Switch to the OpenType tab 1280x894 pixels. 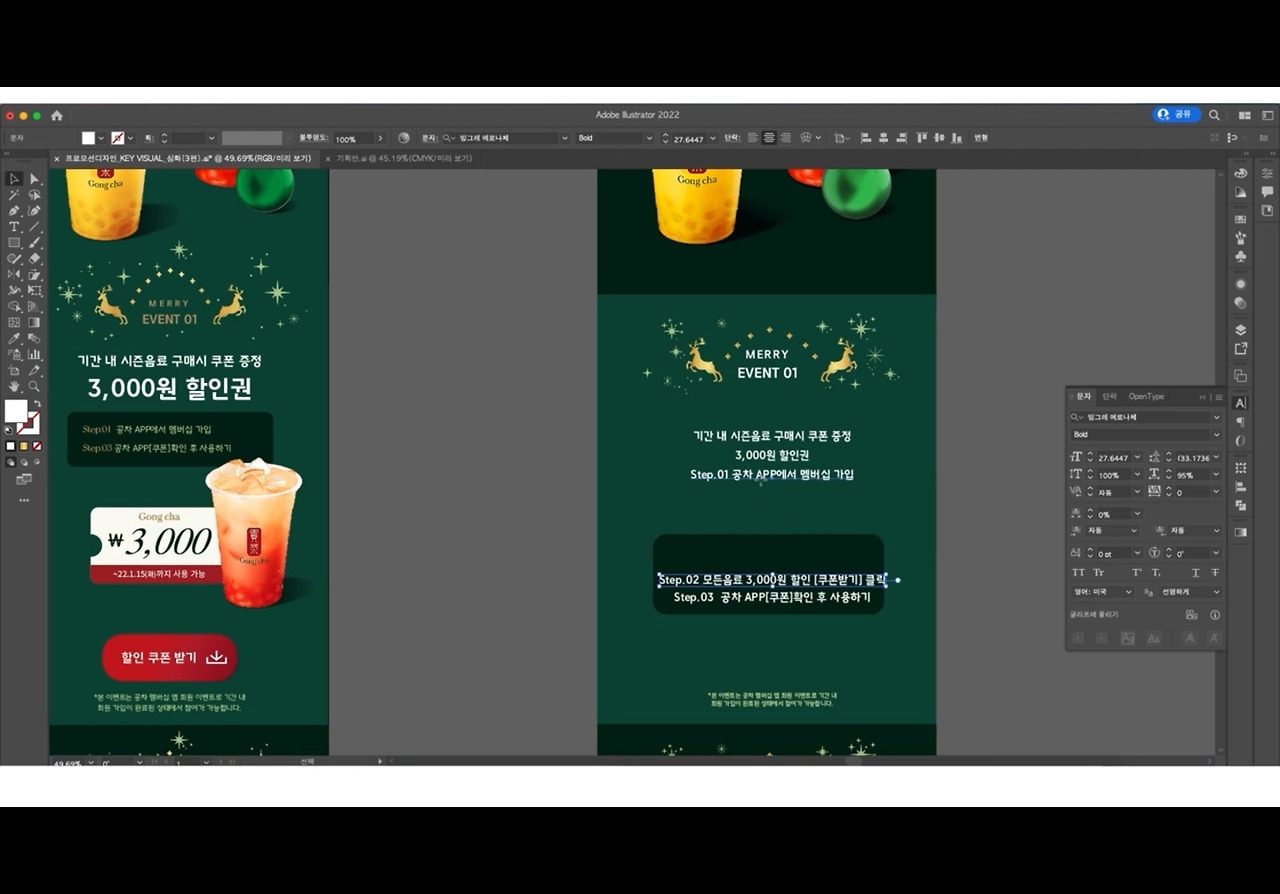tap(1146, 397)
